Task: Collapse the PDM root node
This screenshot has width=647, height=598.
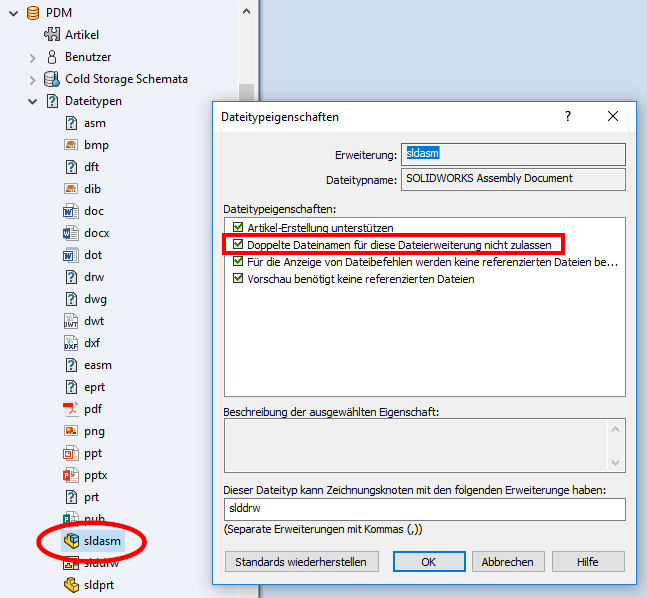Action: [x=13, y=13]
